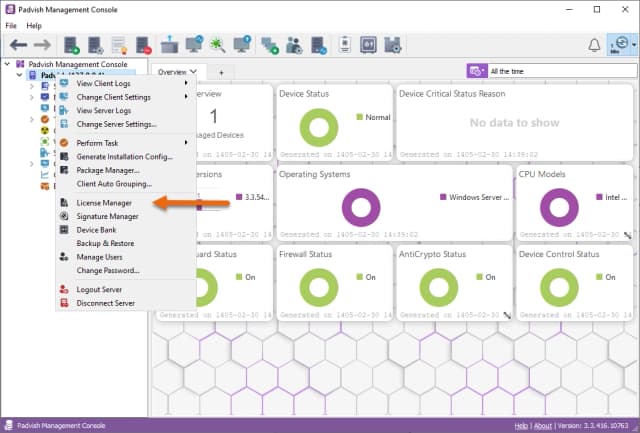Expand the first child node under the server
The image size is (640, 433).
click(31, 86)
